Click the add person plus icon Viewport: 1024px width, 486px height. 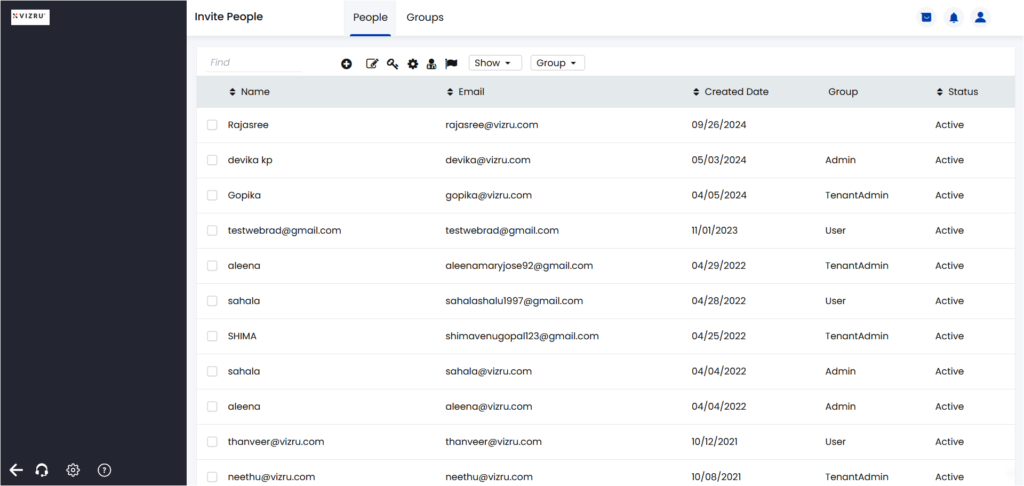pos(347,63)
